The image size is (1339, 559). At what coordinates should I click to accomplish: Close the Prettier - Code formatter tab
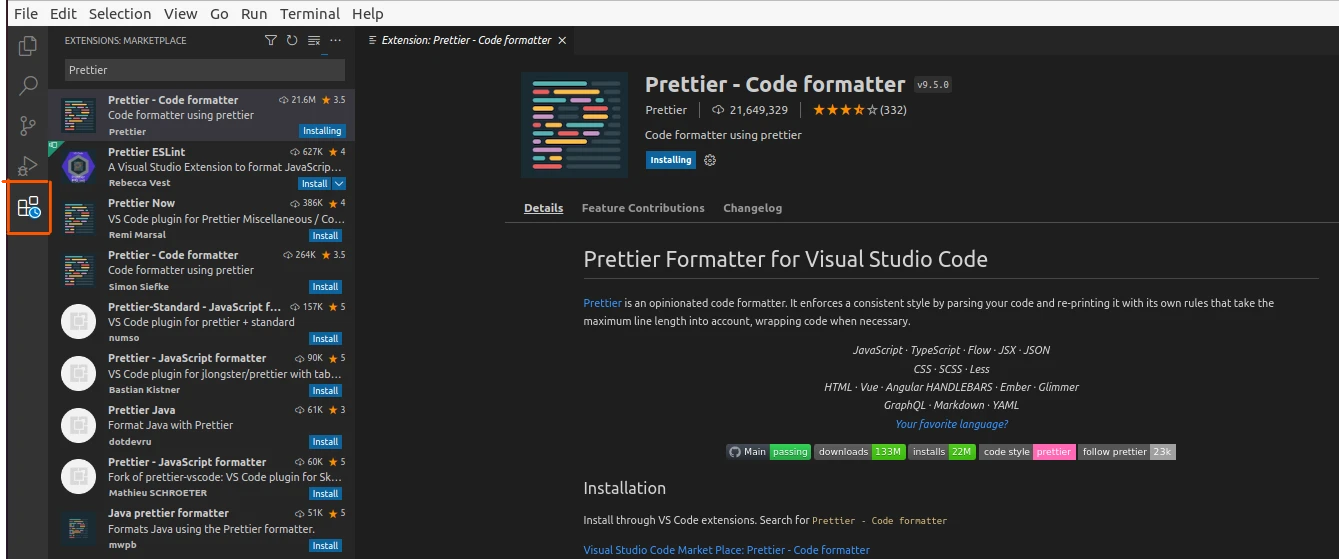(x=562, y=41)
